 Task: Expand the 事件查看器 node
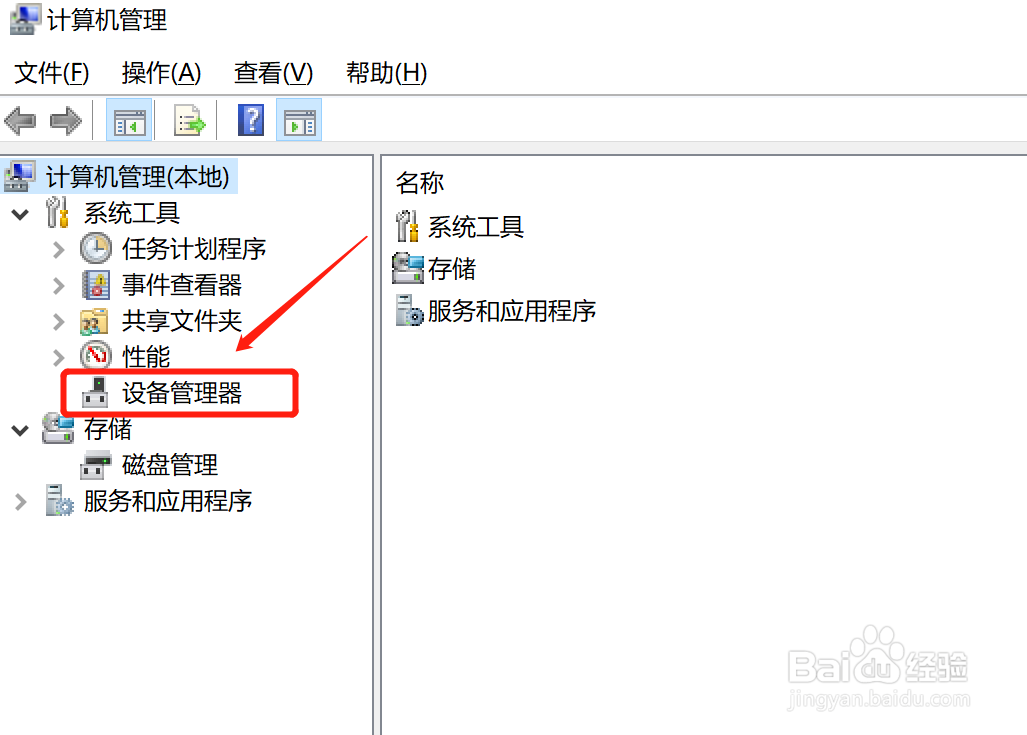pyautogui.click(x=58, y=286)
